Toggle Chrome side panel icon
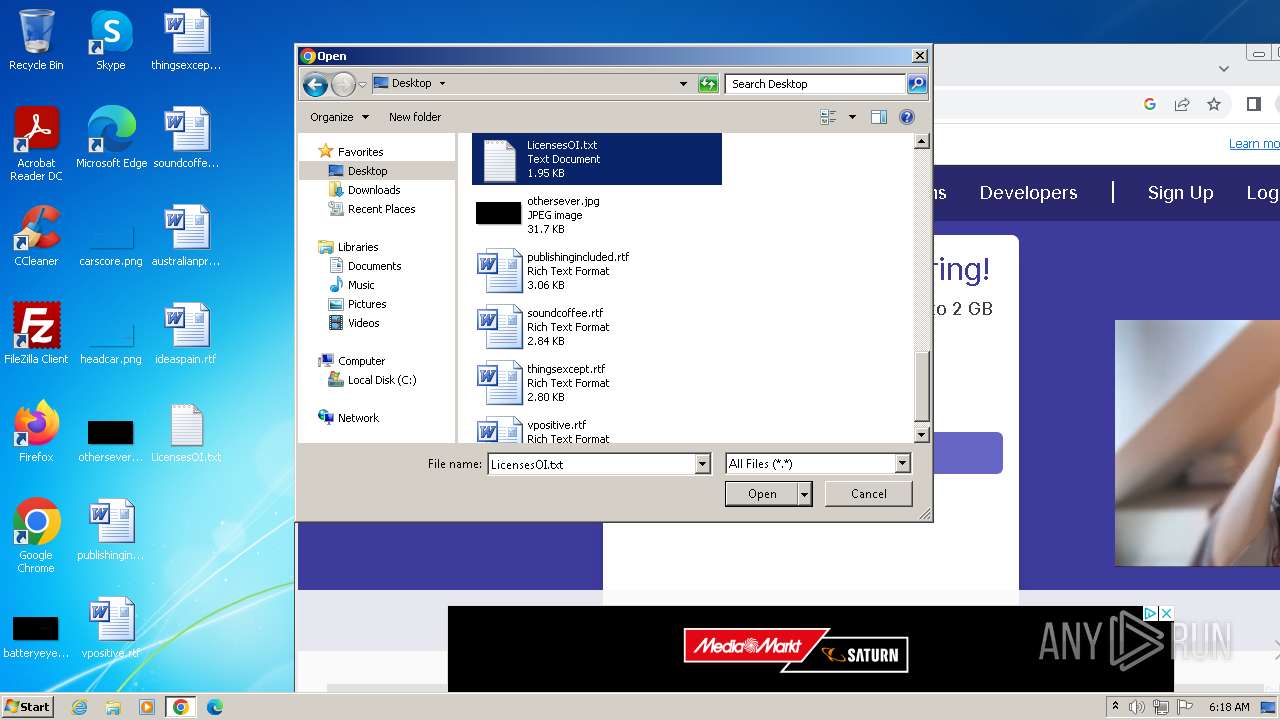The height and width of the screenshot is (720, 1280). coord(1254,104)
